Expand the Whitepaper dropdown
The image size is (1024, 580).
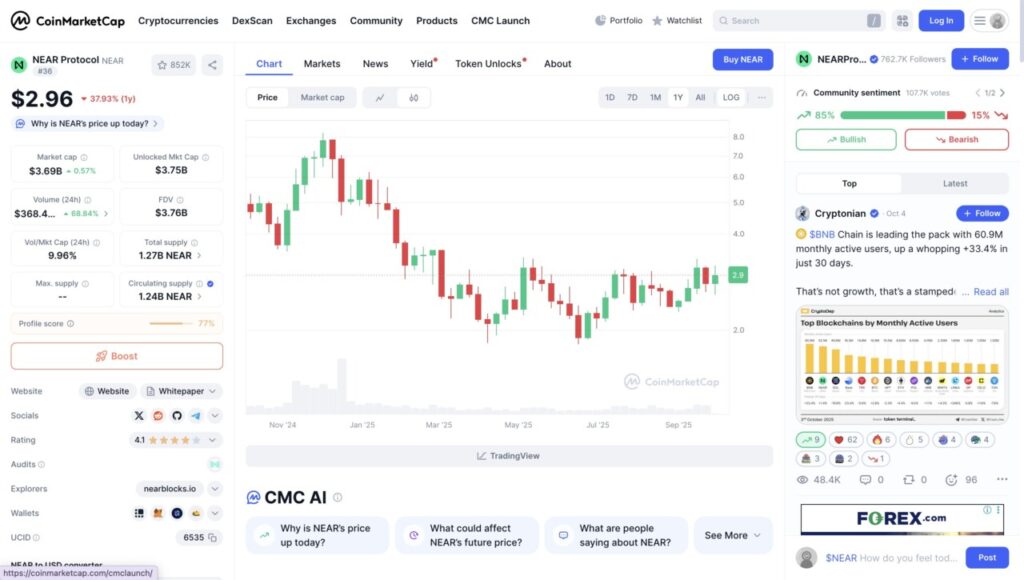(x=212, y=391)
